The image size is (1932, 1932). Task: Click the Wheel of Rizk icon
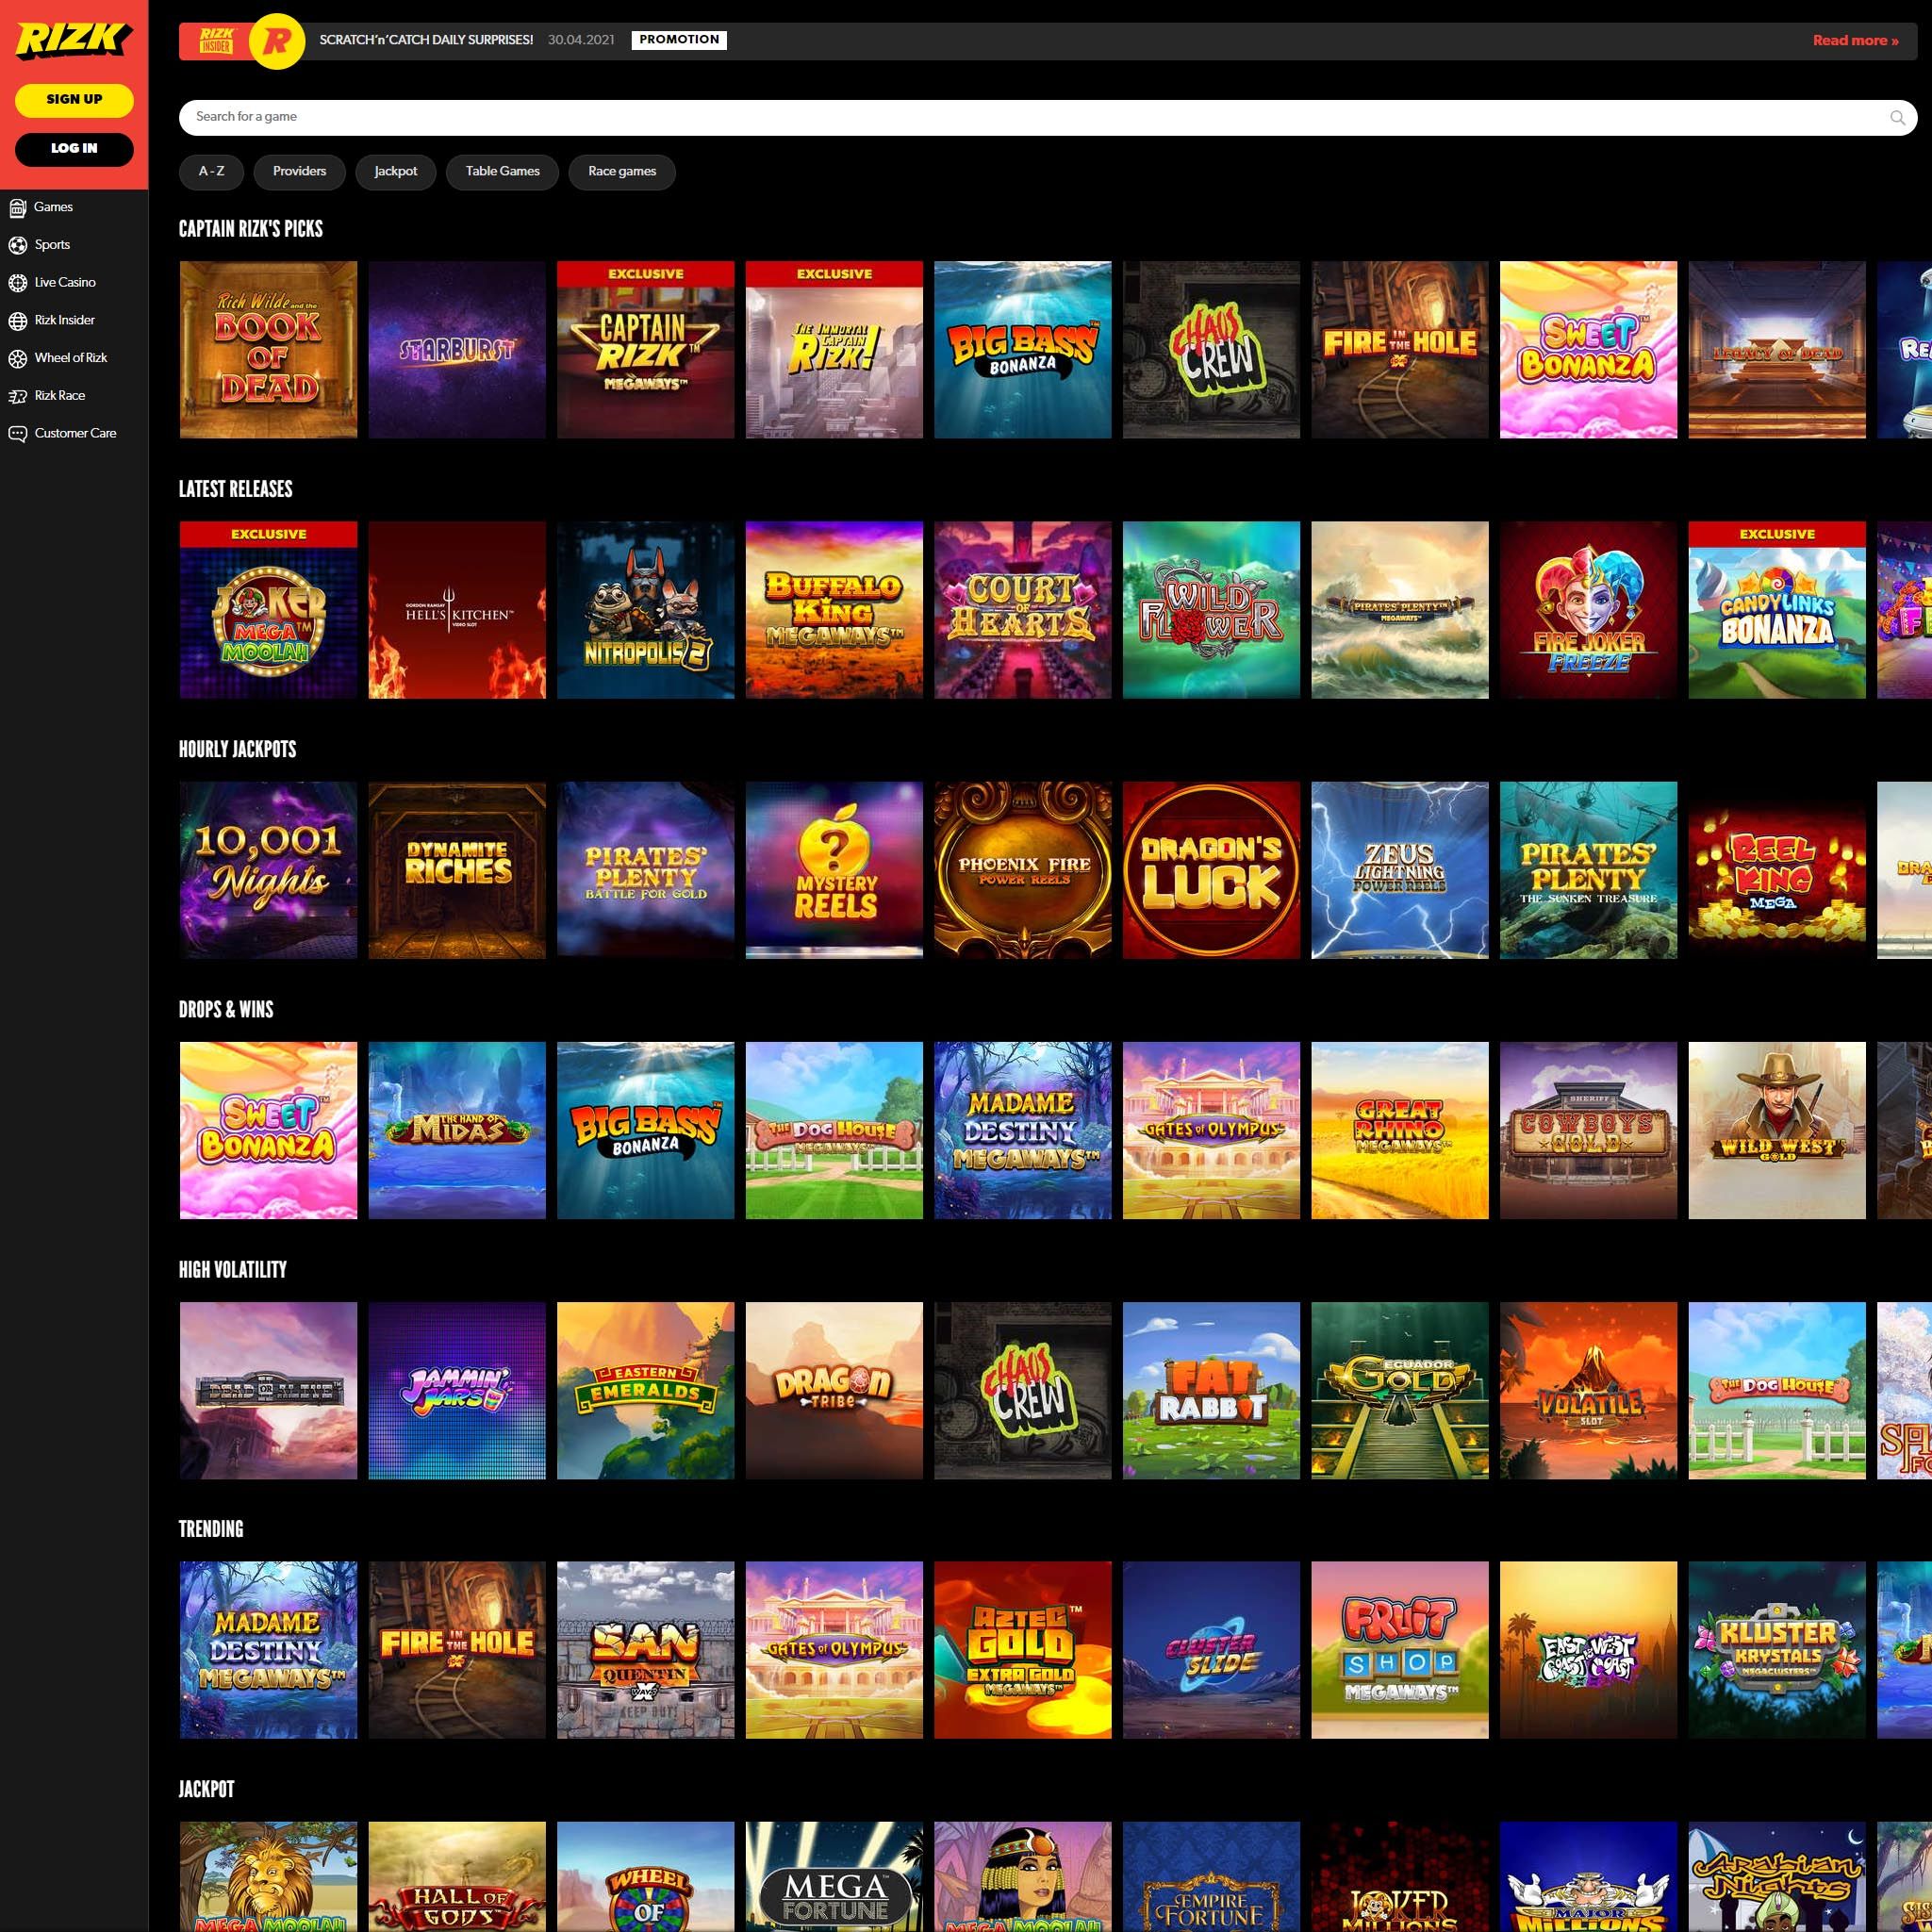point(18,359)
